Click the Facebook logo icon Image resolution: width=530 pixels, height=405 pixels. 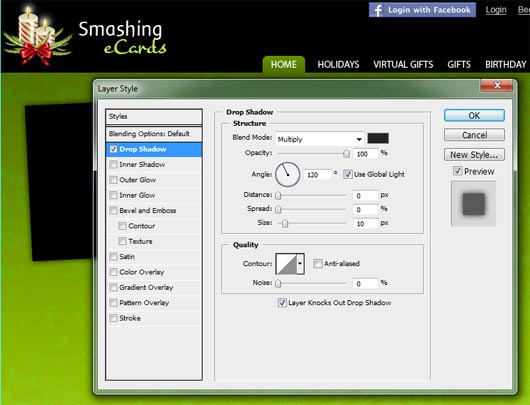[378, 10]
